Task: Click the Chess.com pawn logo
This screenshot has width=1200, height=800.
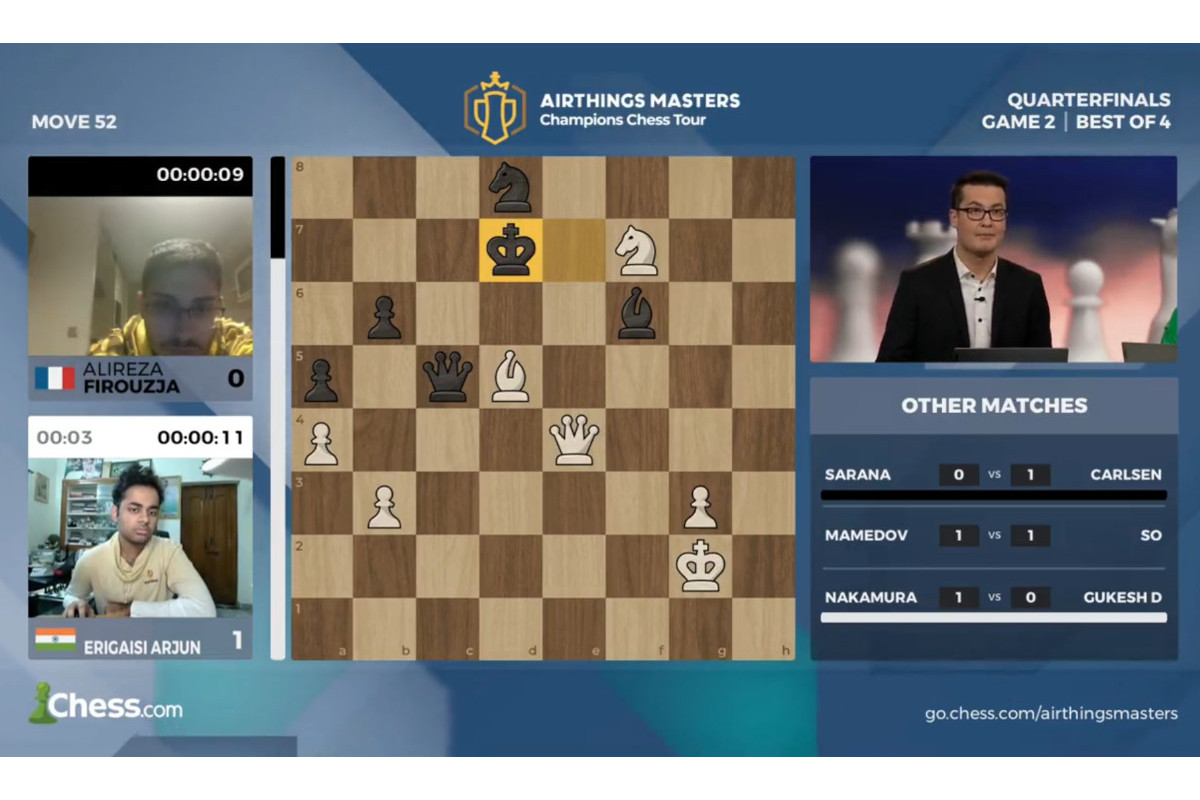Action: tap(41, 703)
